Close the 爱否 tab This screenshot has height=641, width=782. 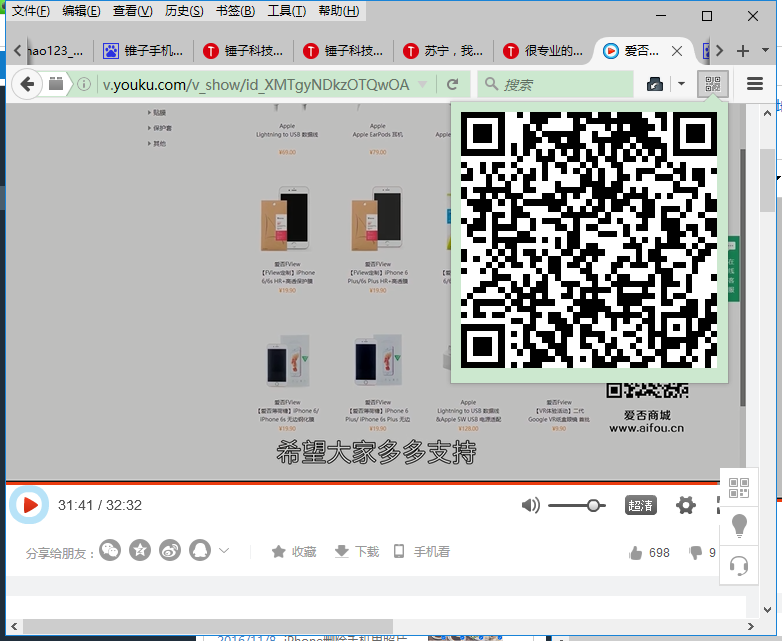pyautogui.click(x=677, y=51)
